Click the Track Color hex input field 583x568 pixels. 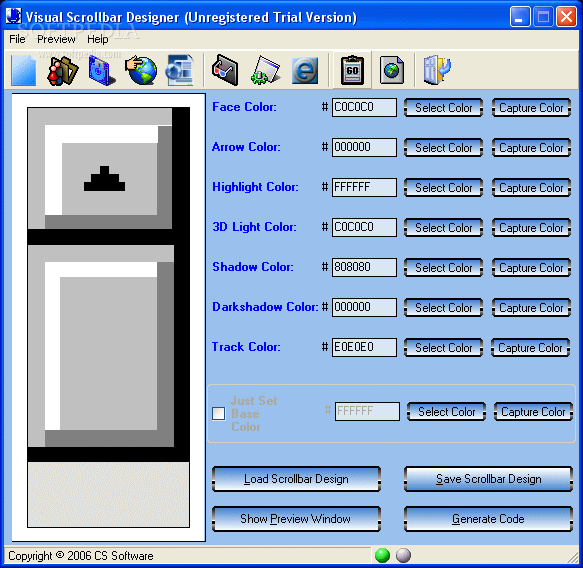point(364,347)
